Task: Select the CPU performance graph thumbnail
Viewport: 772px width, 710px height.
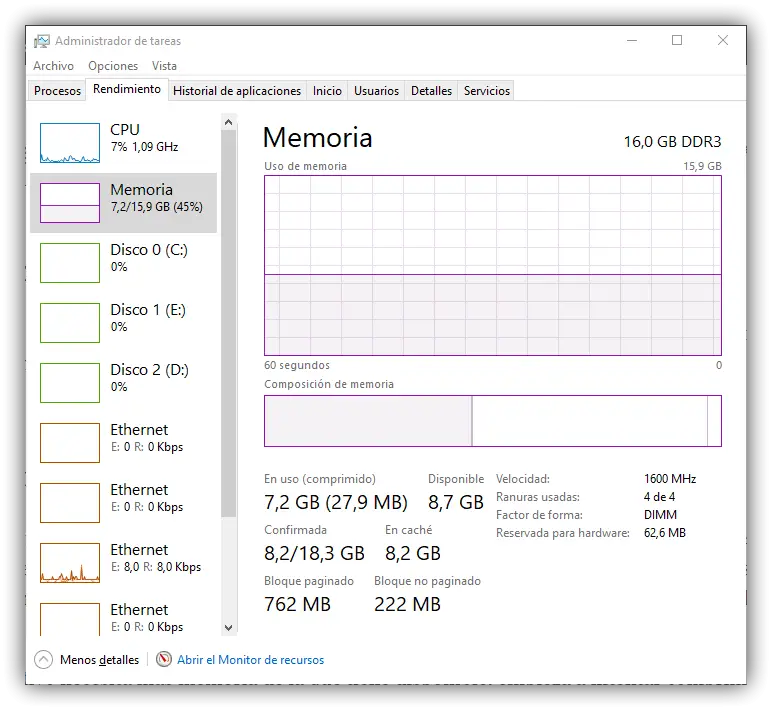Action: [x=70, y=142]
